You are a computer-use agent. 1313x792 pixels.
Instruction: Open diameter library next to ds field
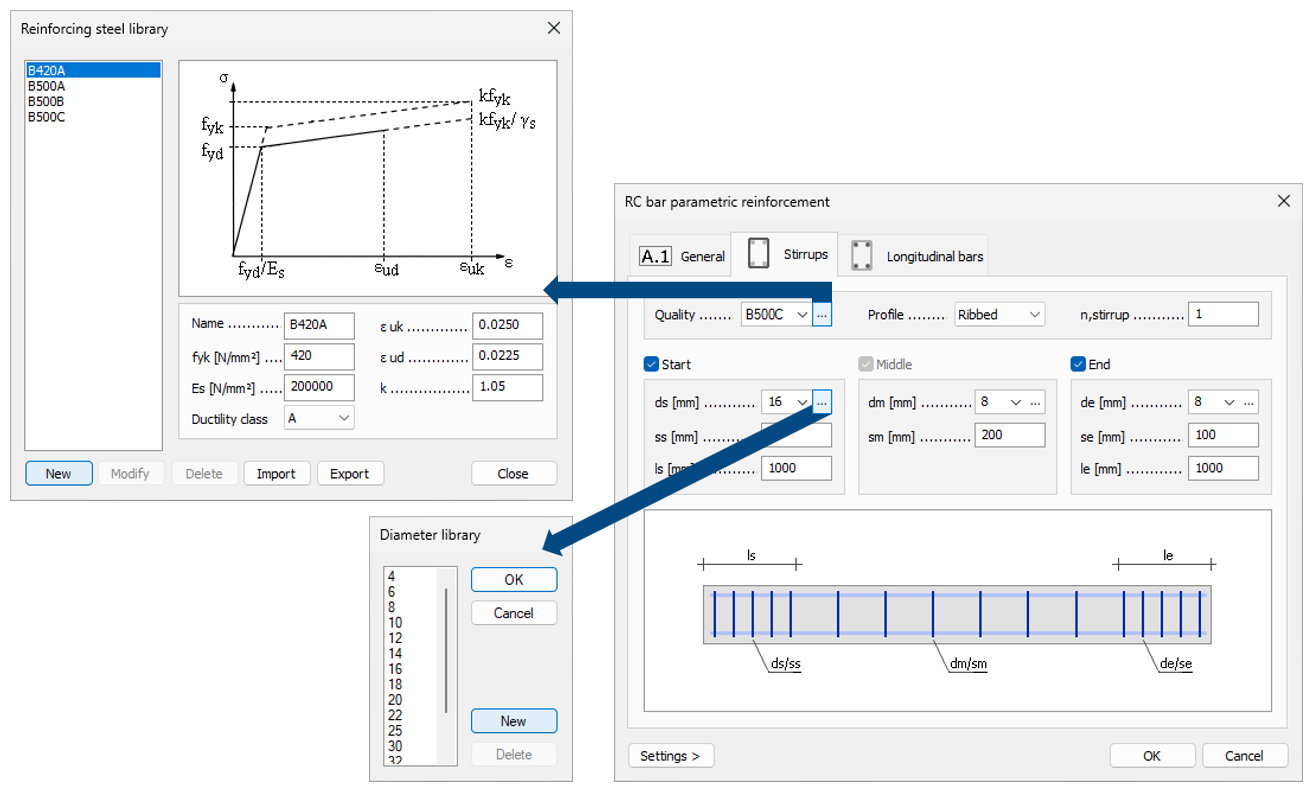pyautogui.click(x=822, y=402)
